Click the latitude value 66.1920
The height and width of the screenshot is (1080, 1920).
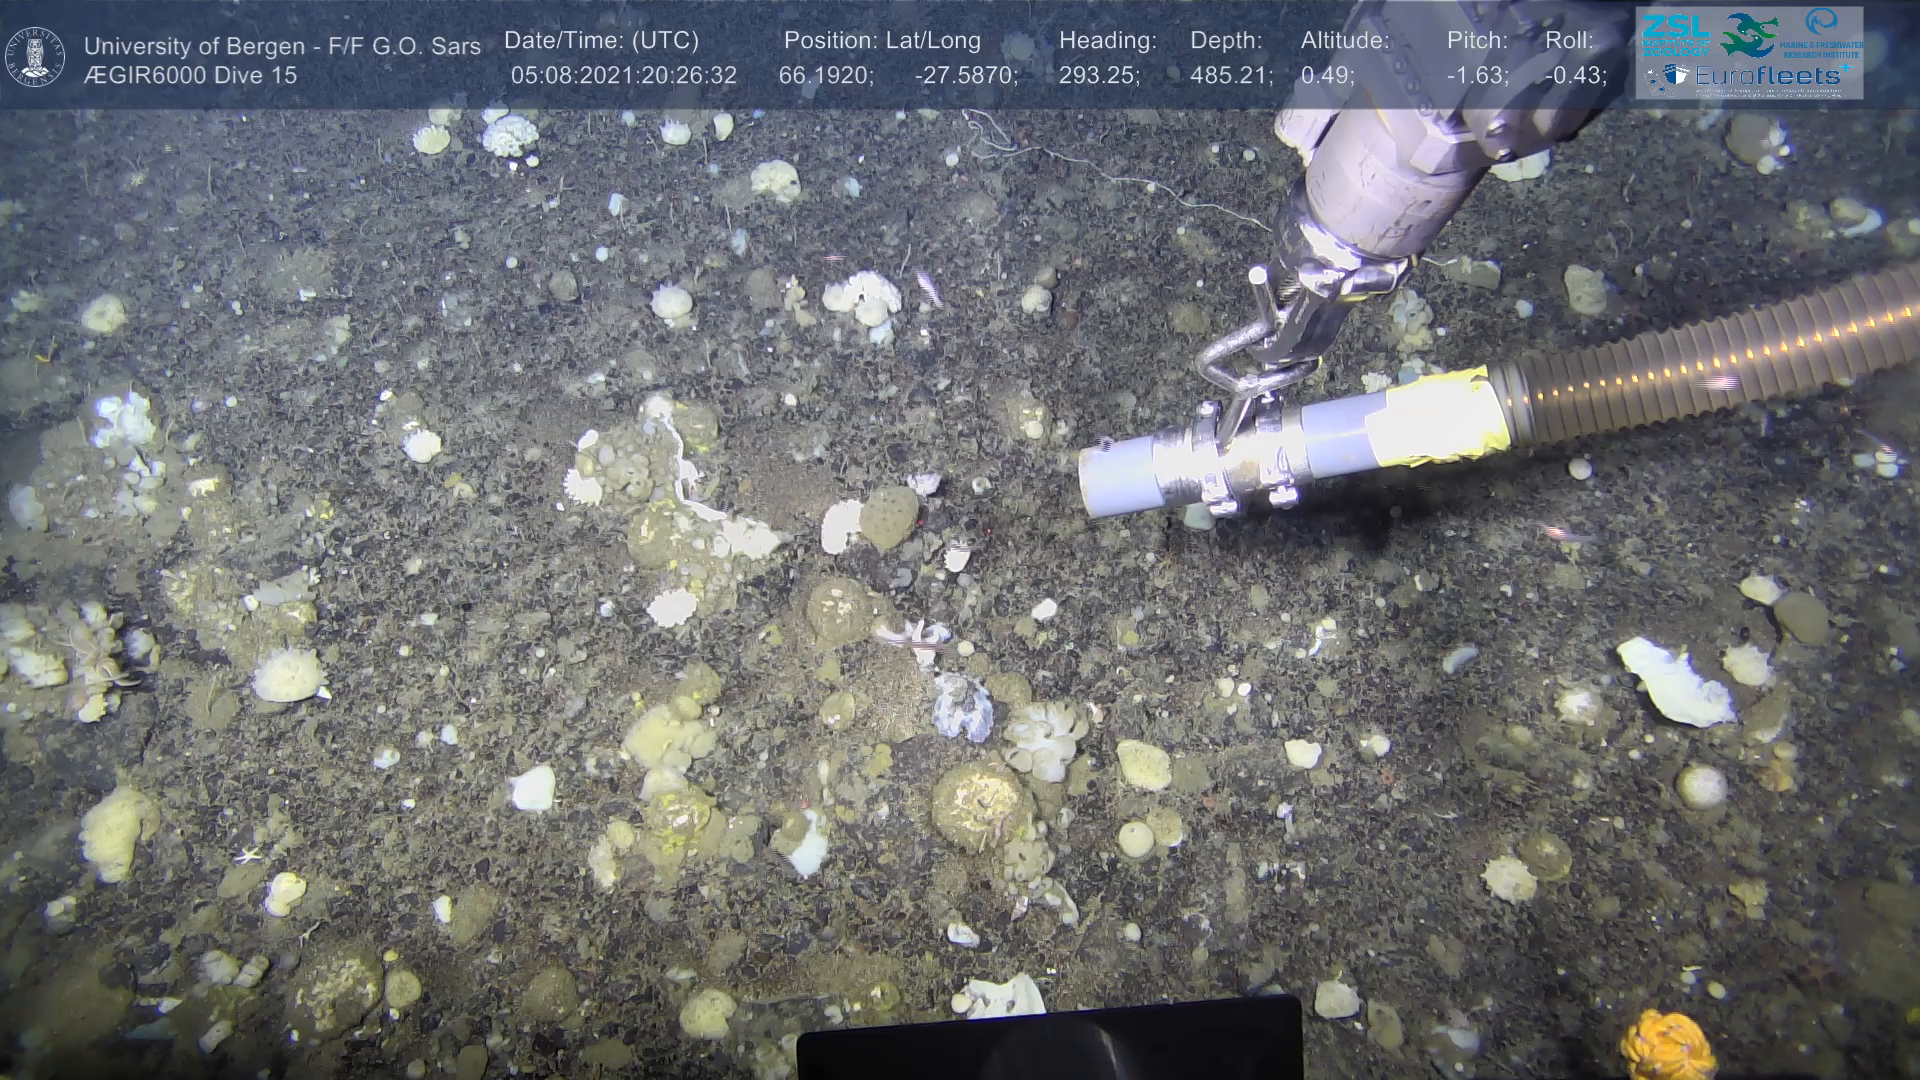click(825, 76)
